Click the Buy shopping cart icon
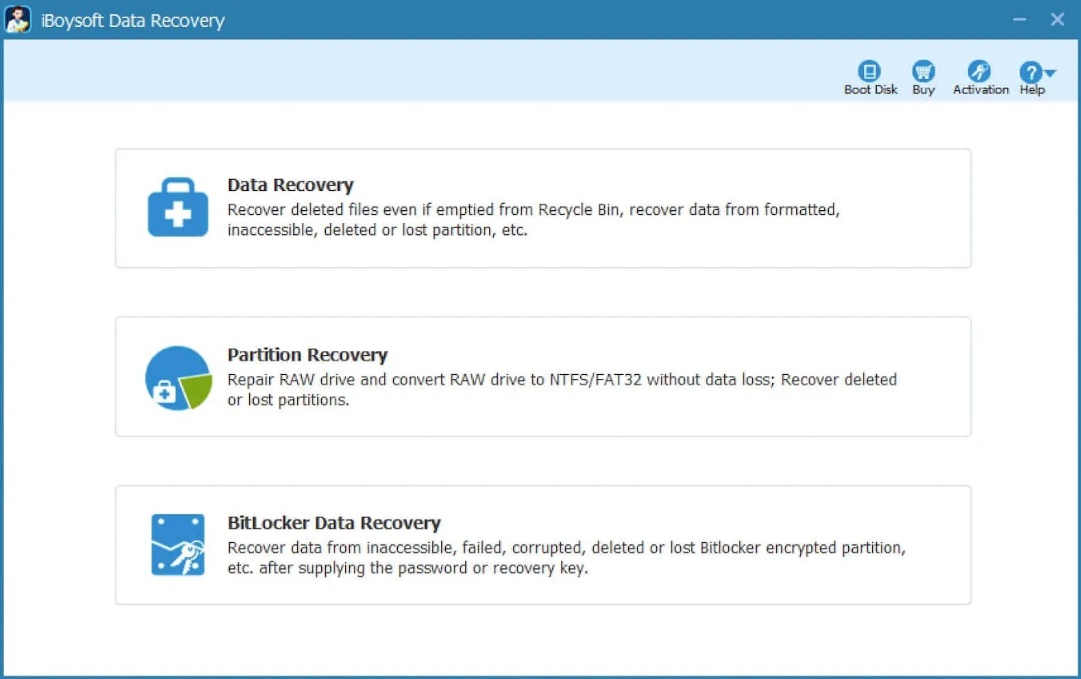Image resolution: width=1081 pixels, height=679 pixels. (x=923, y=71)
